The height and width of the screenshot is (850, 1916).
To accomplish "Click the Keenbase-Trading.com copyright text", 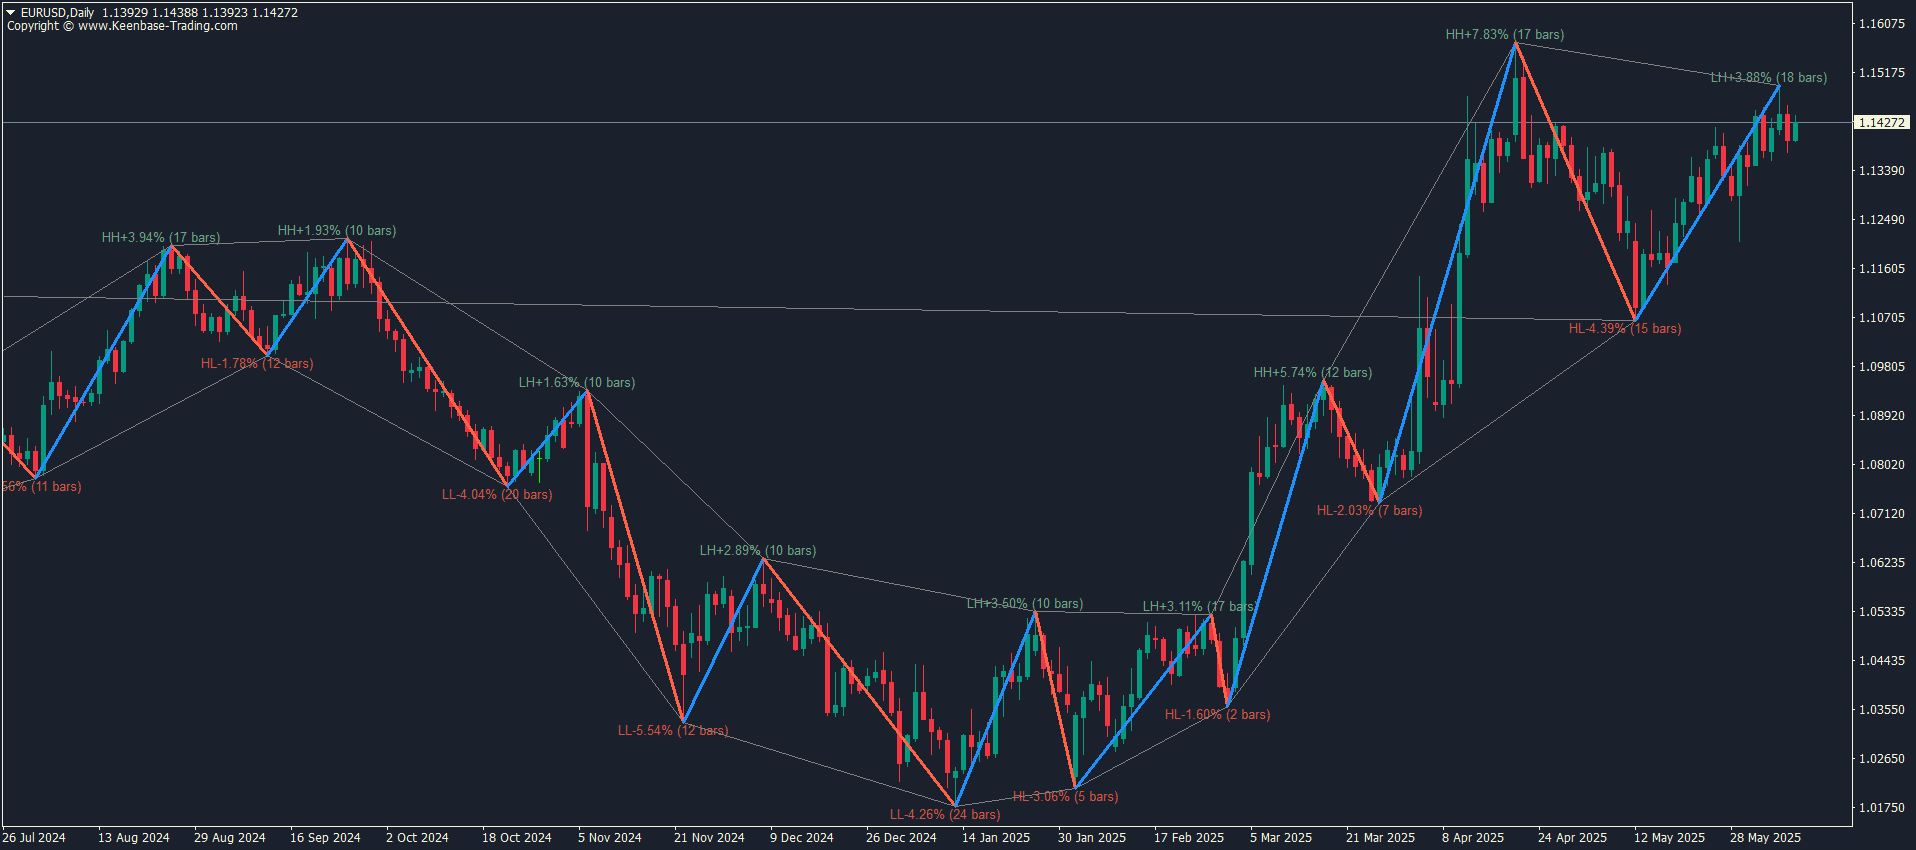I will [x=122, y=26].
